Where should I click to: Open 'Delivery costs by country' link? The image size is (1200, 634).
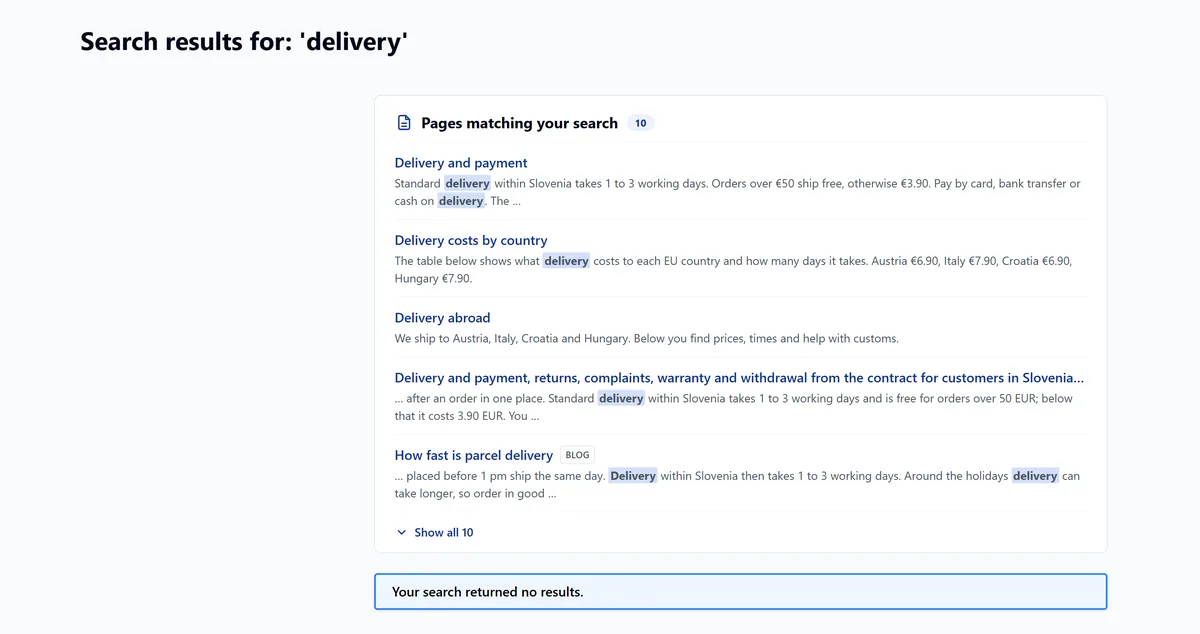(x=471, y=240)
